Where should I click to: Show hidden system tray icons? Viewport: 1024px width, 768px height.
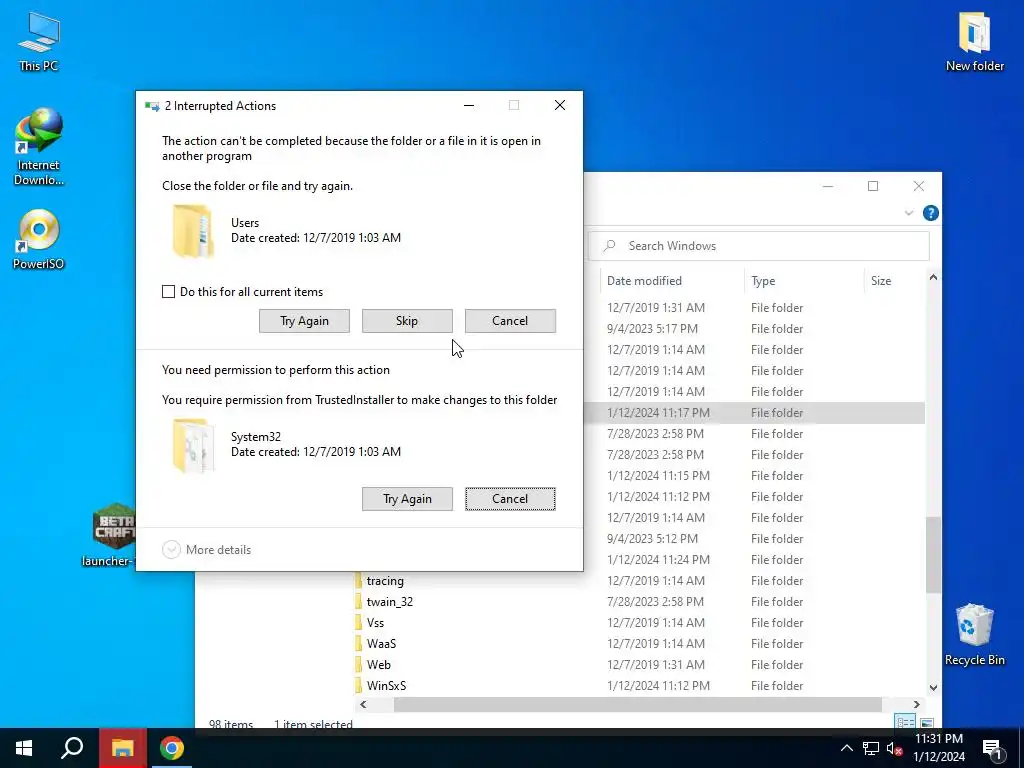(846, 748)
